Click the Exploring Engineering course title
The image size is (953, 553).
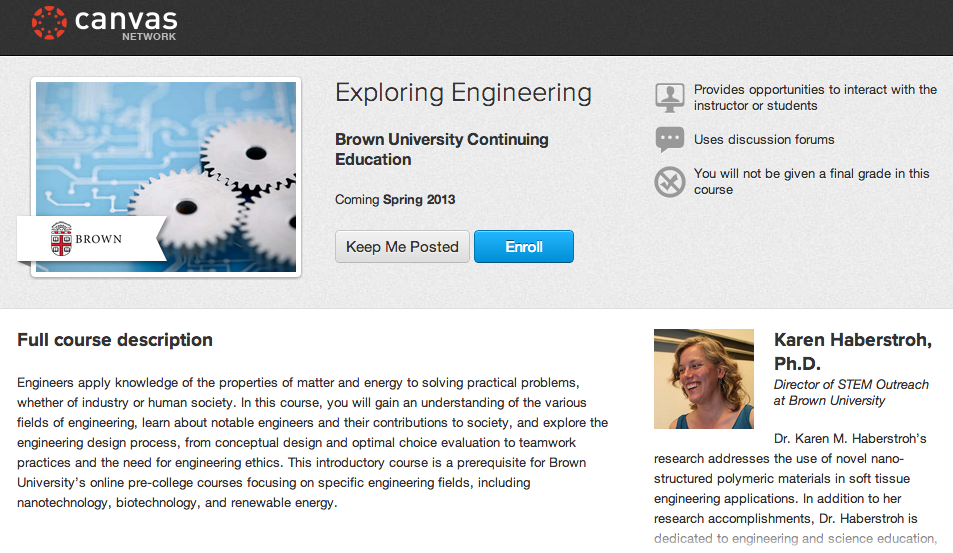tap(463, 94)
